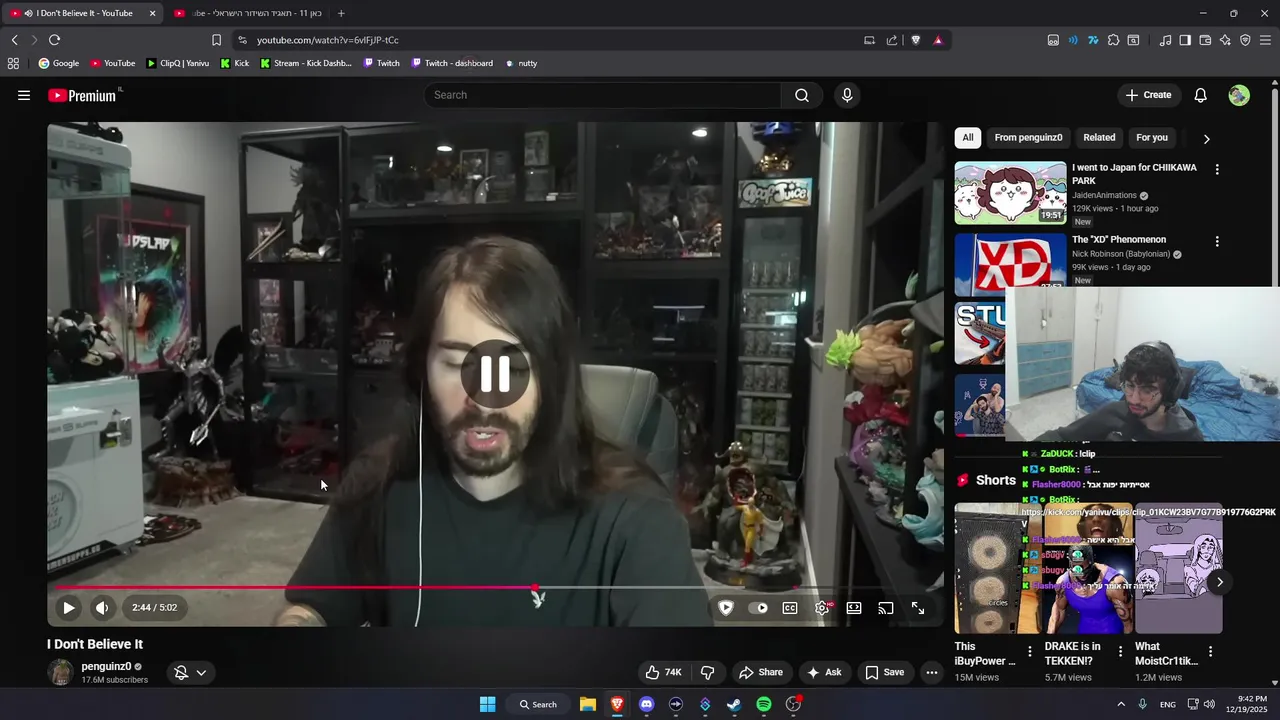Open options for MoistCr1tikal short

click(1210, 652)
